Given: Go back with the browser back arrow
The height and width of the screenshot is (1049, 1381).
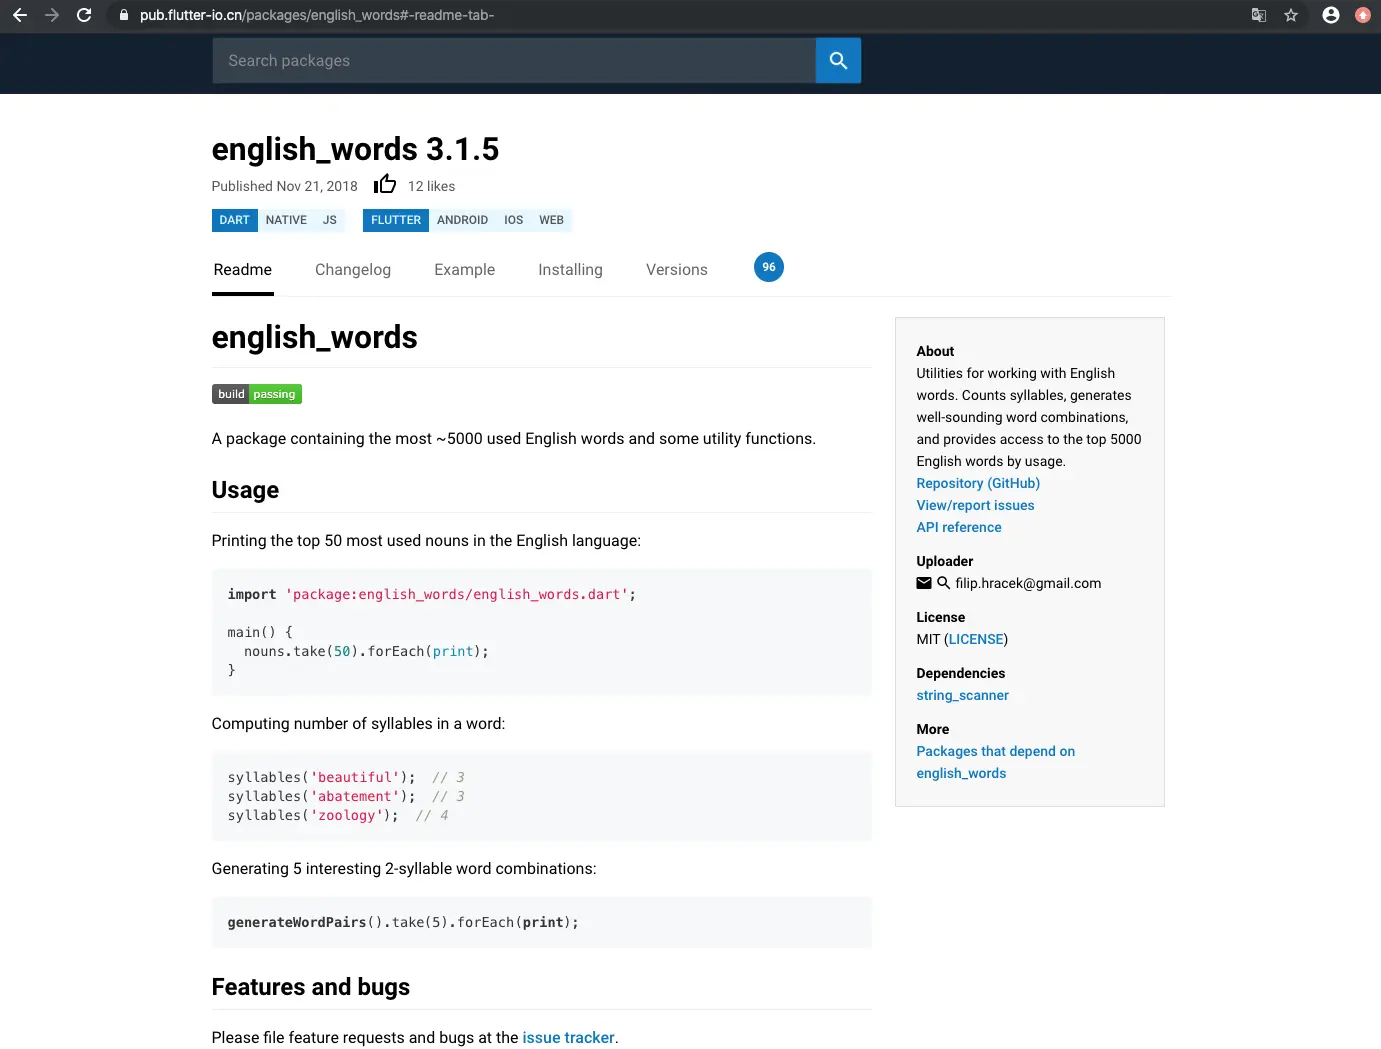Looking at the screenshot, I should coord(20,15).
